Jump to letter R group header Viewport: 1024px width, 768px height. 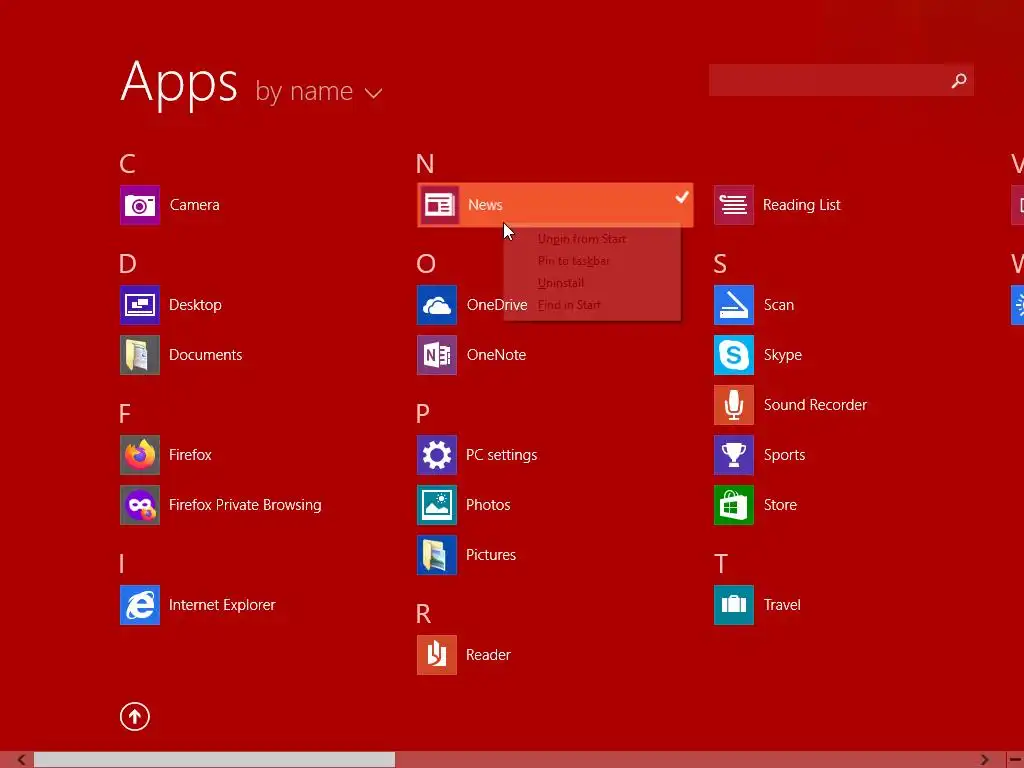[x=423, y=614]
